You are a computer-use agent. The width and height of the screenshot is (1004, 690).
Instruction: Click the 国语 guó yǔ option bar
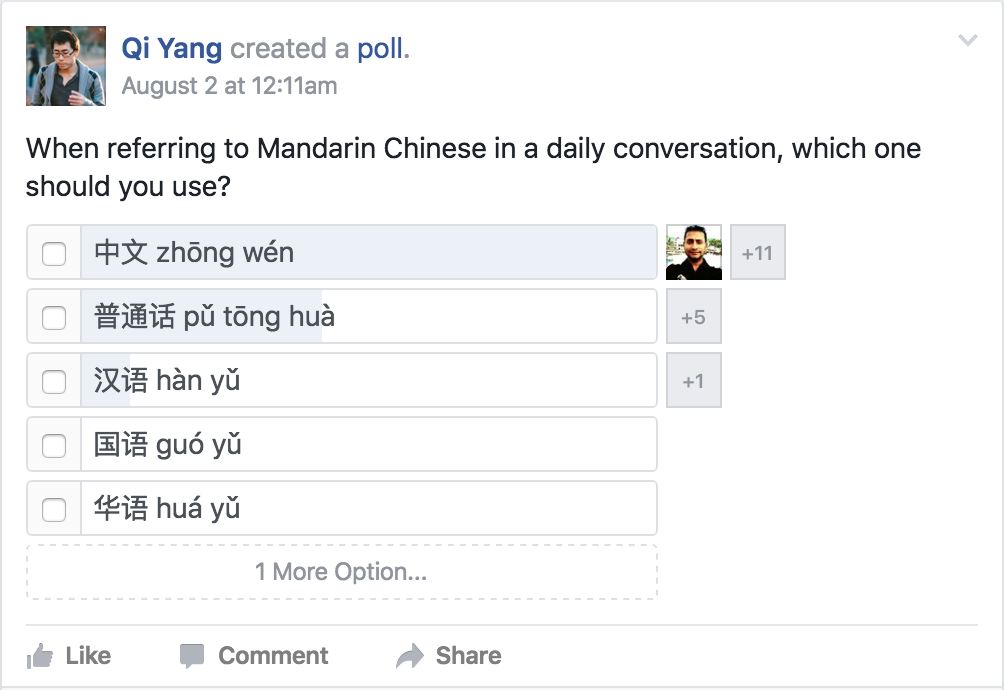coord(369,444)
